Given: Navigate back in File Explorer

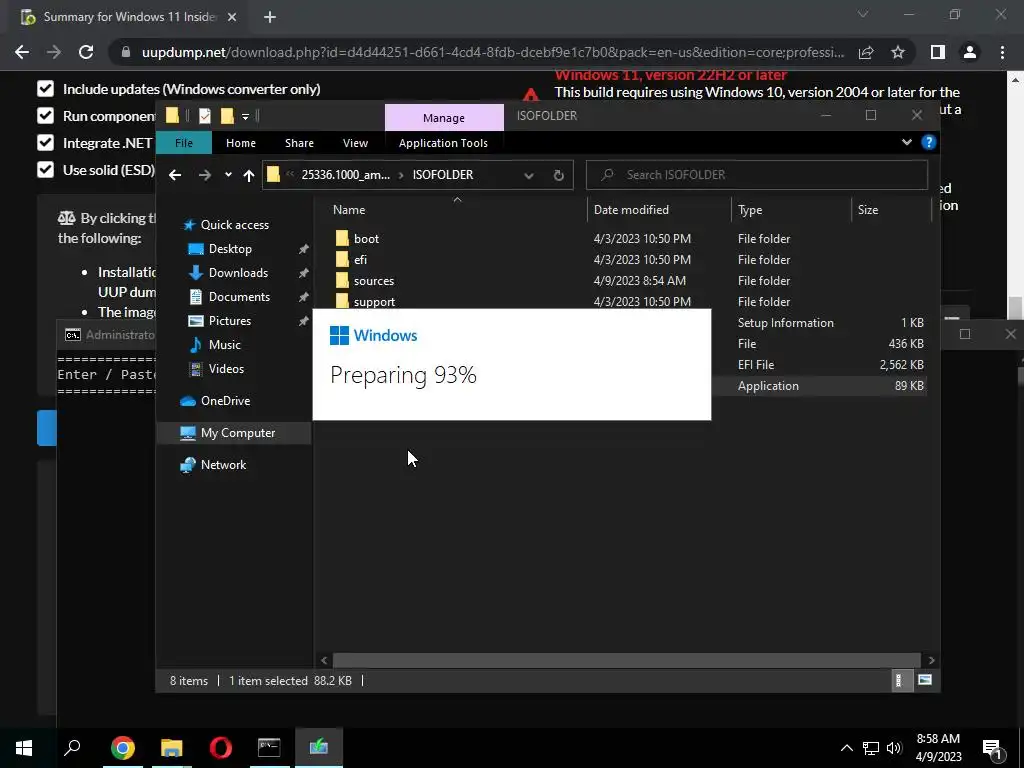Looking at the screenshot, I should coord(175,175).
